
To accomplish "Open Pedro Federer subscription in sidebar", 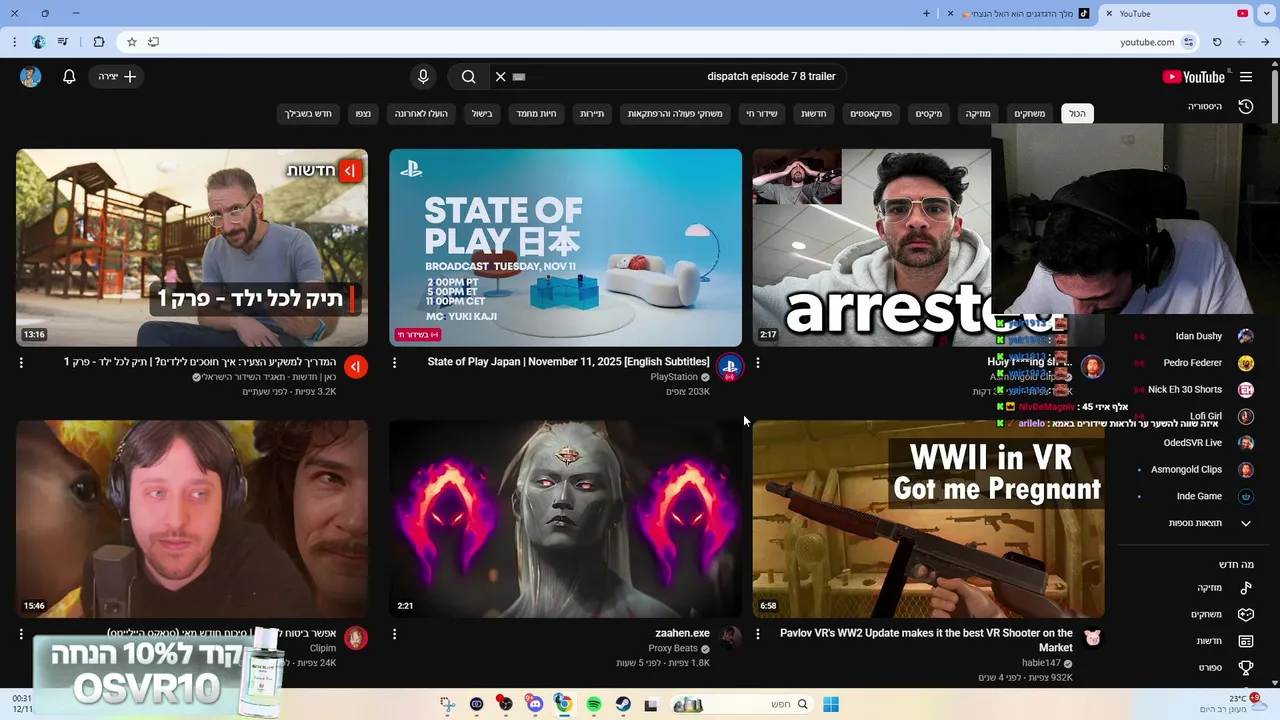I will coord(1194,363).
